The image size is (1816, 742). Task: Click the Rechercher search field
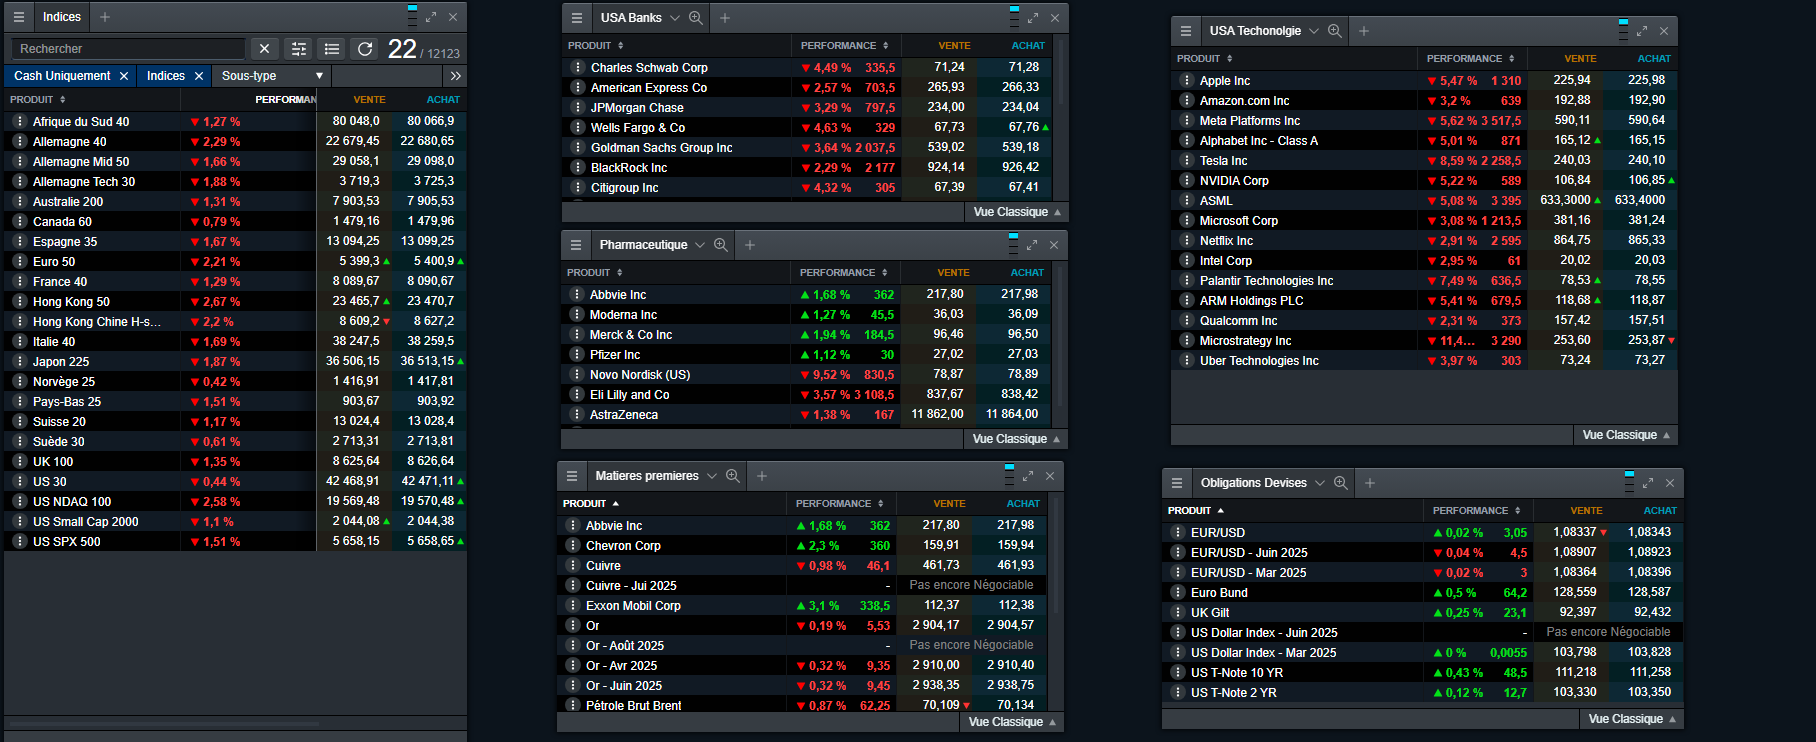click(128, 48)
